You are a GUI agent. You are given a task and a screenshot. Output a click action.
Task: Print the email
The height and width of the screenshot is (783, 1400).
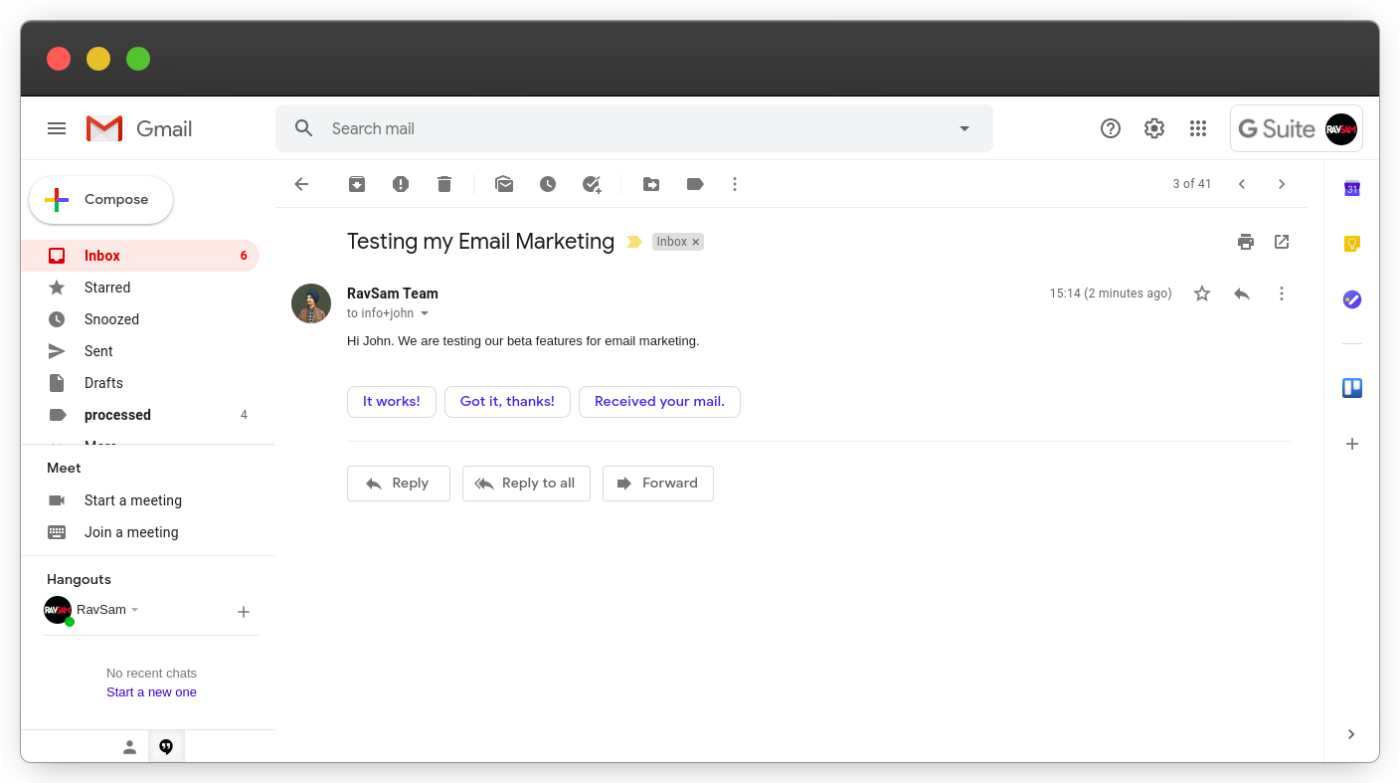1245,241
